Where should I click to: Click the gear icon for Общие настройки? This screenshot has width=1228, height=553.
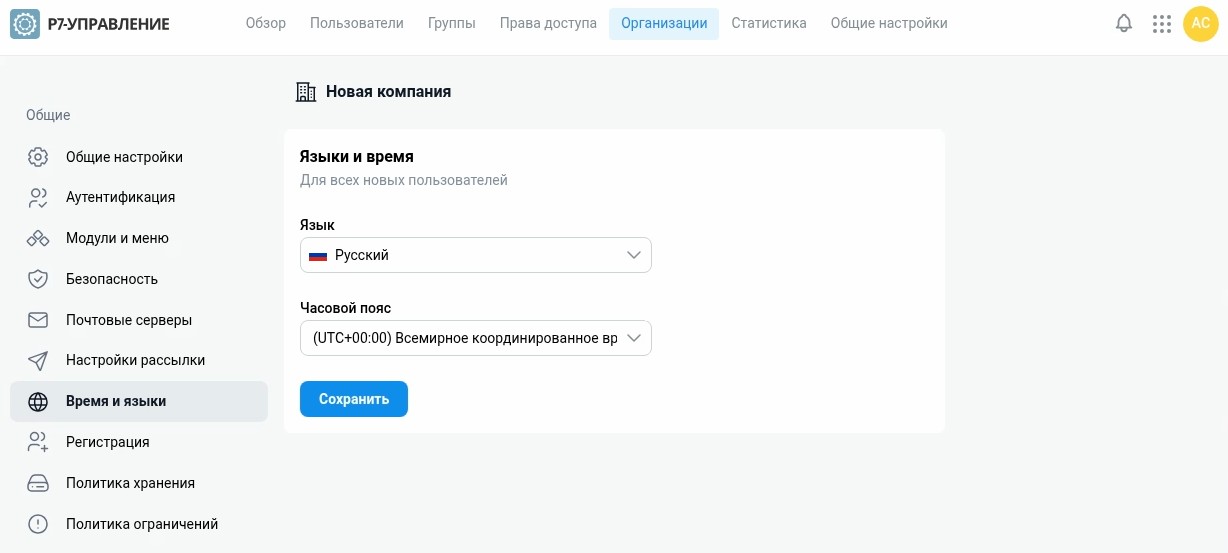[38, 157]
